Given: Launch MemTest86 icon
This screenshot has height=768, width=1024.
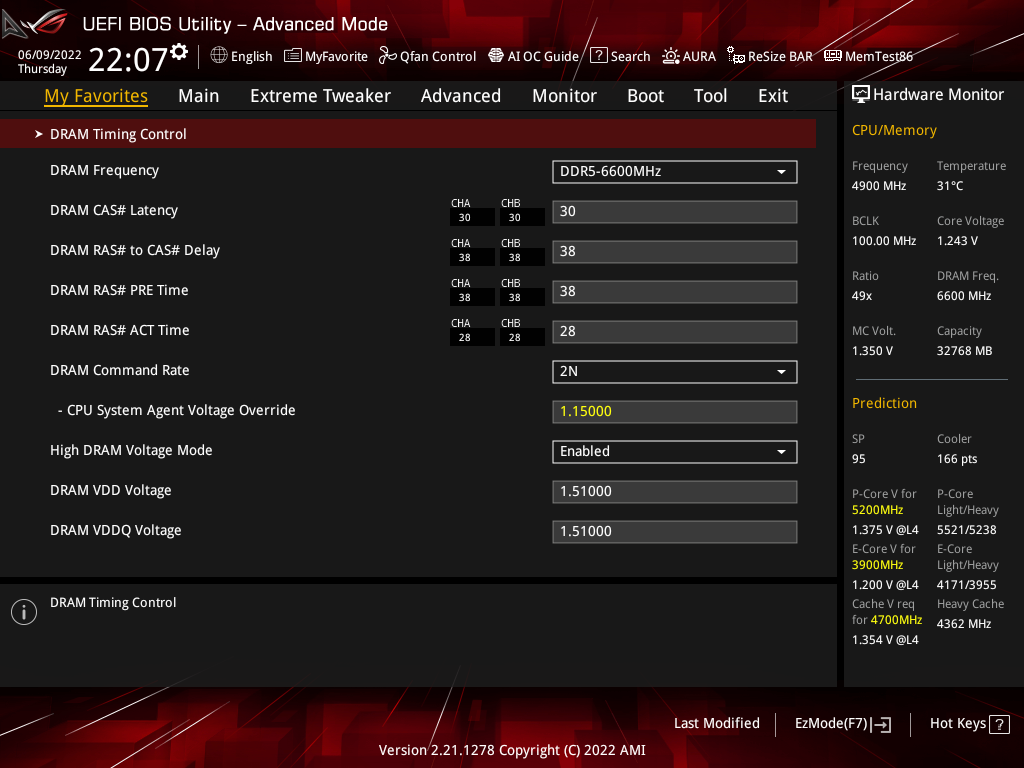Looking at the screenshot, I should 833,56.
